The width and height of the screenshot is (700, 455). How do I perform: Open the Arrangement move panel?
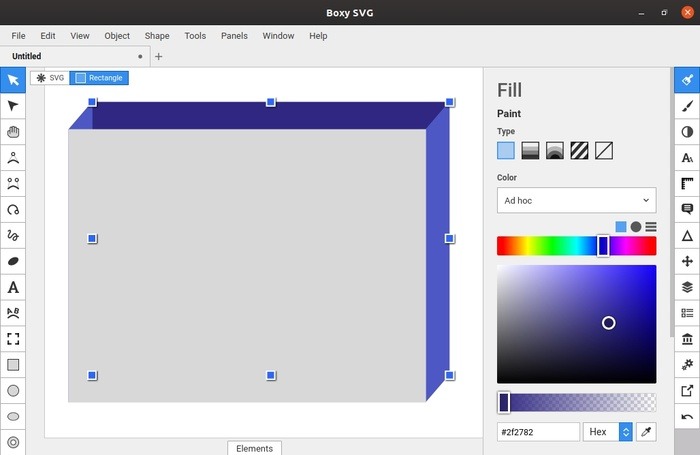pos(687,261)
